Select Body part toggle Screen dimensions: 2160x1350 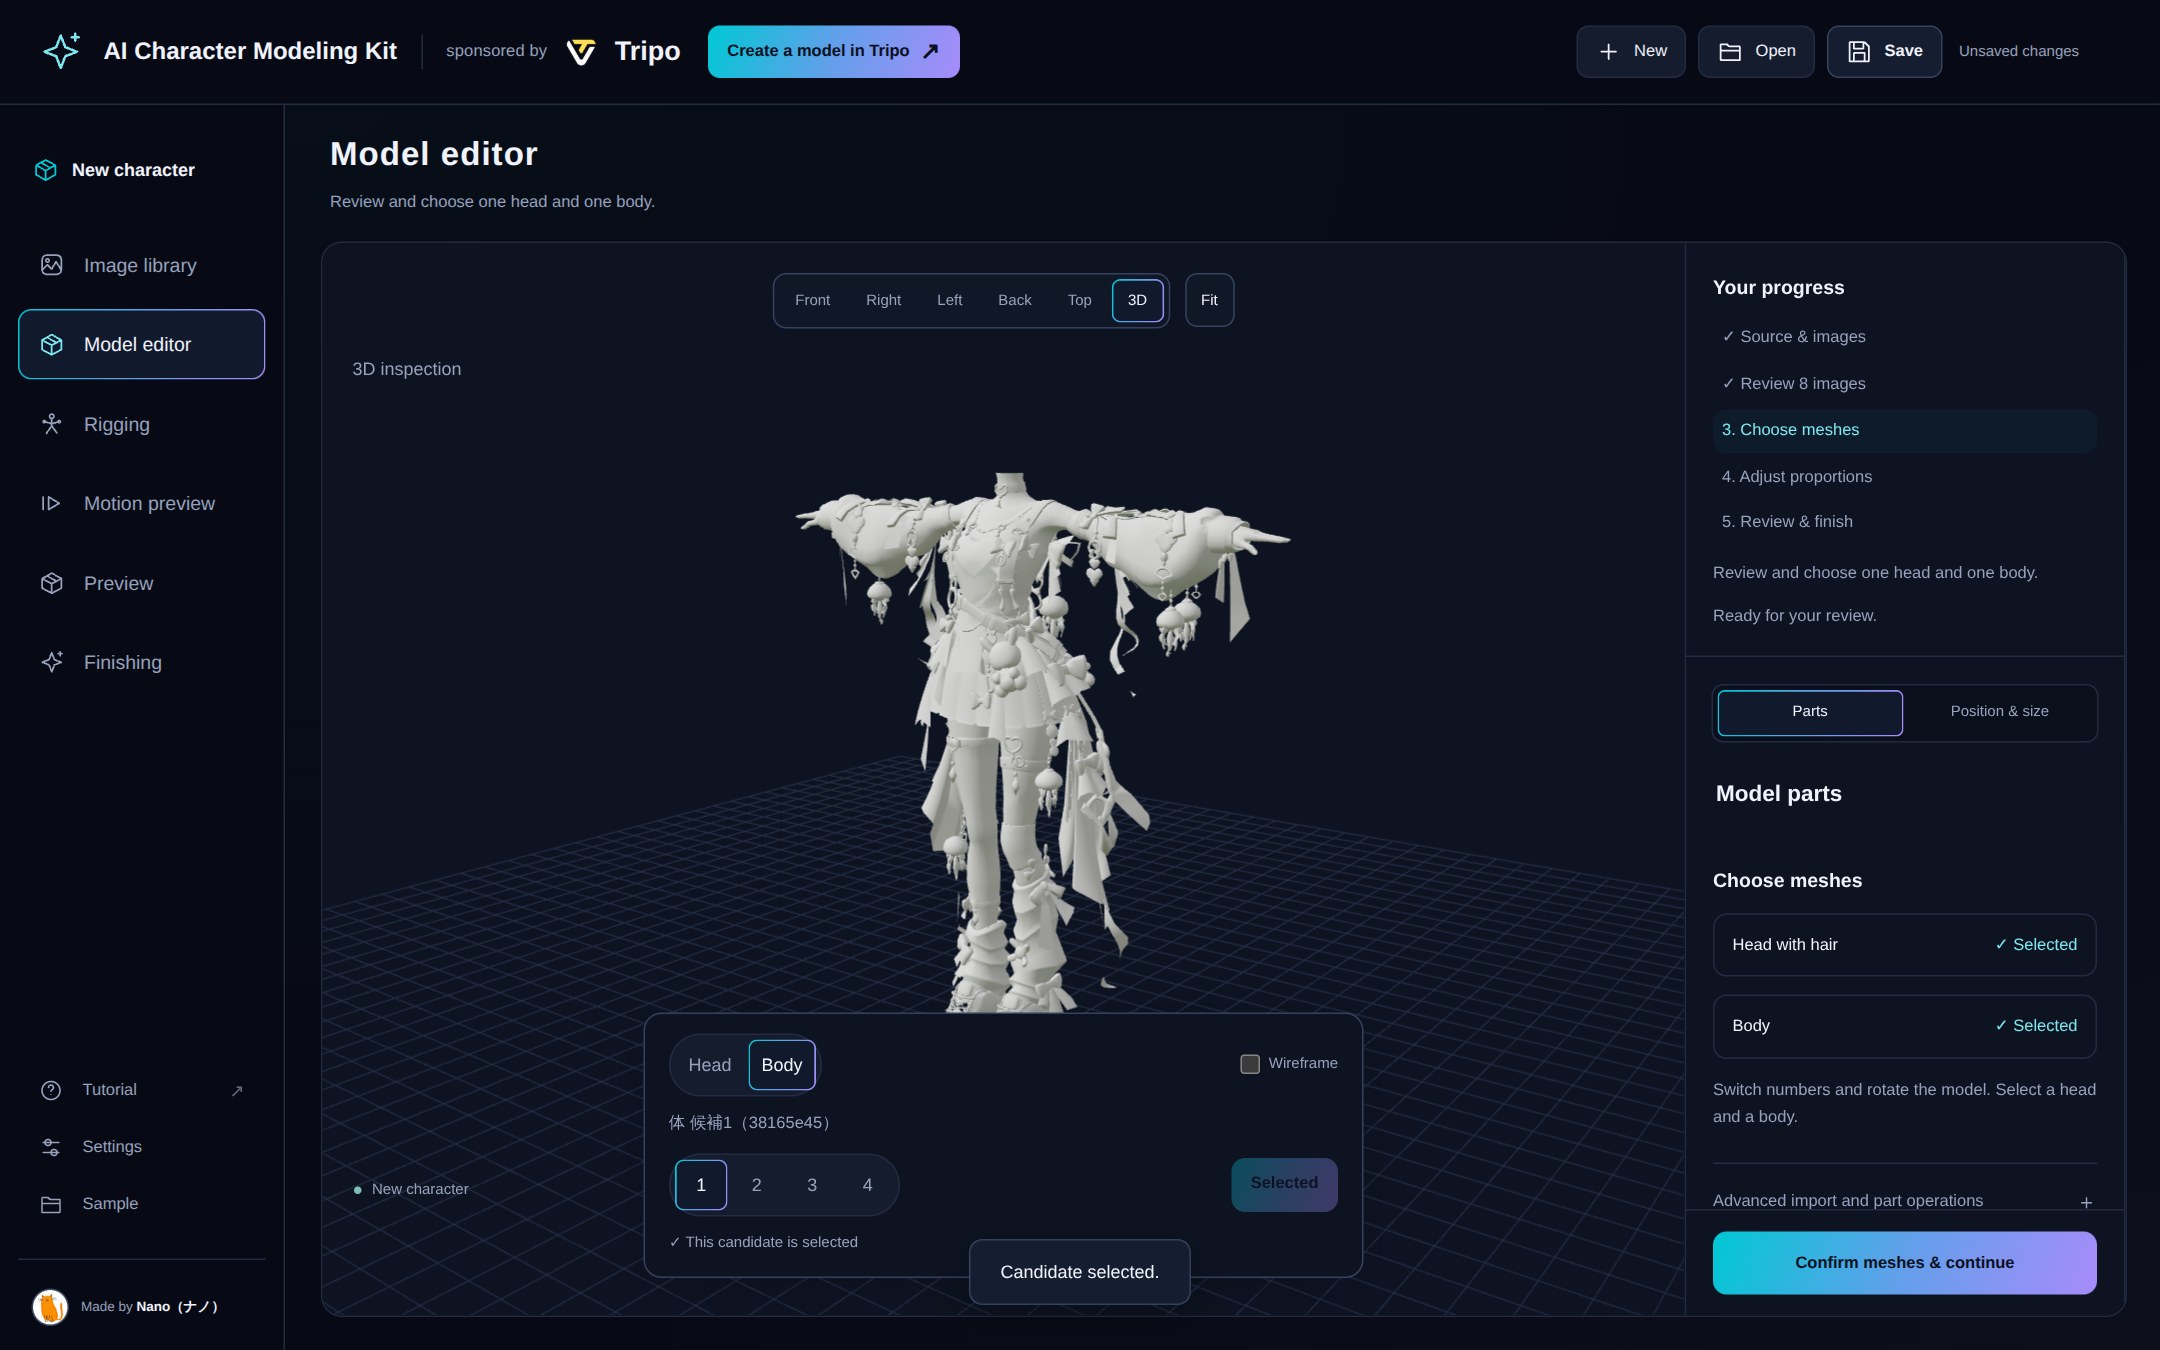782,1065
